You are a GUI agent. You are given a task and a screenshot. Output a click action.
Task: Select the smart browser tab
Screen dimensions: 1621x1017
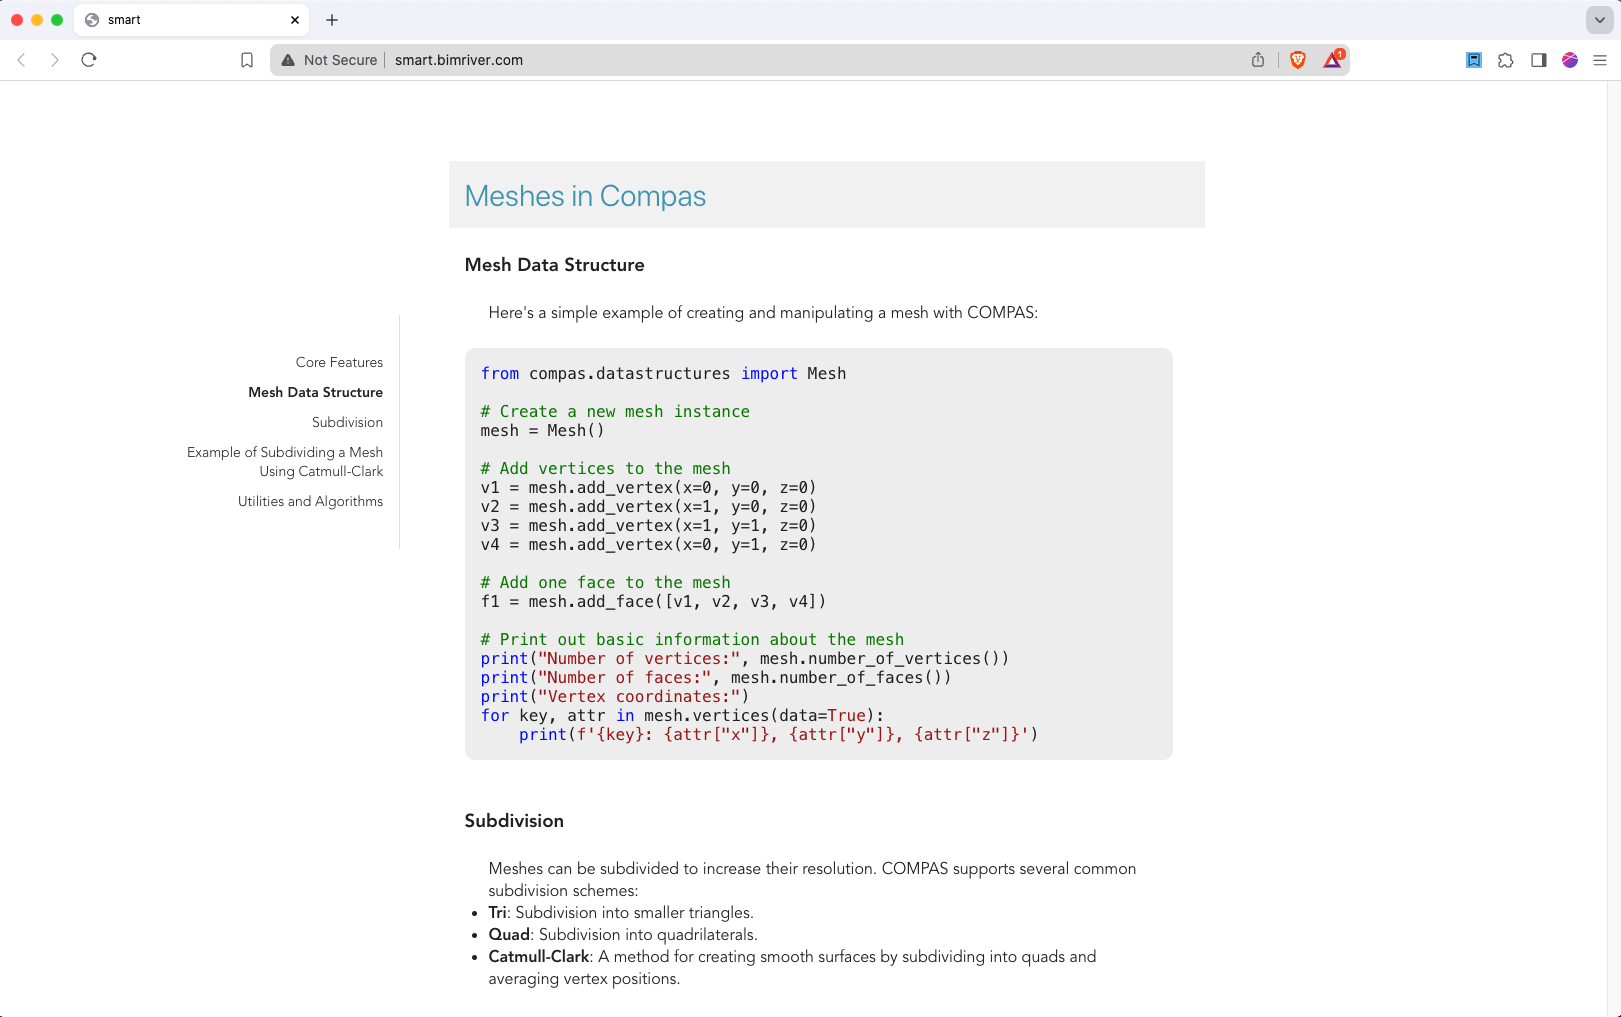coord(191,20)
